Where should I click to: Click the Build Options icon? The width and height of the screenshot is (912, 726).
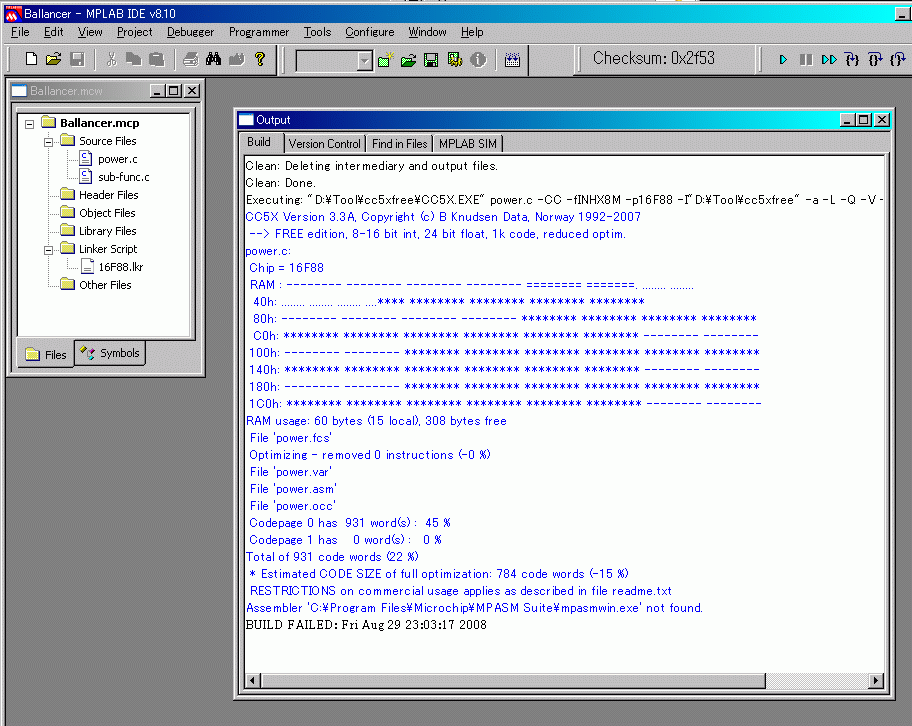454,59
